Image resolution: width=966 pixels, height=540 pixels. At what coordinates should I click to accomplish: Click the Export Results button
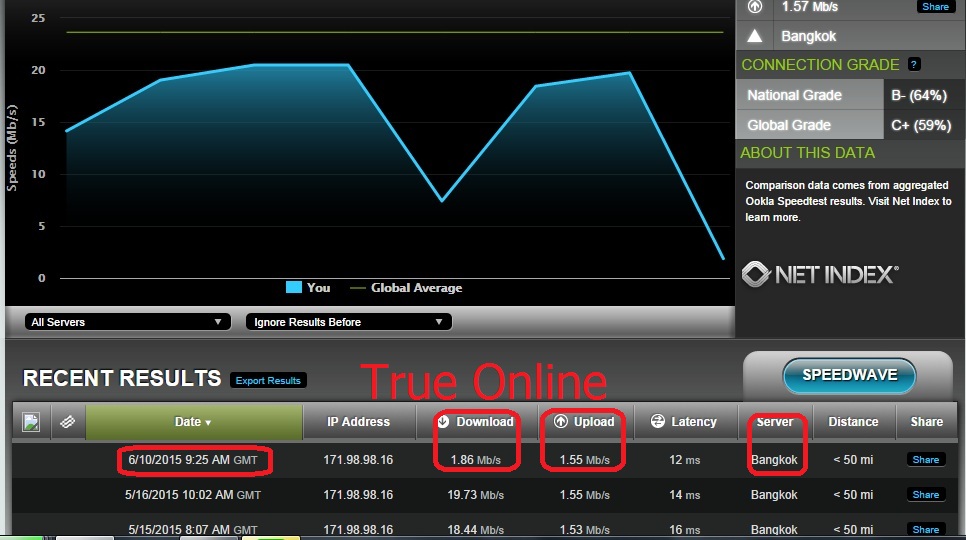[268, 381]
